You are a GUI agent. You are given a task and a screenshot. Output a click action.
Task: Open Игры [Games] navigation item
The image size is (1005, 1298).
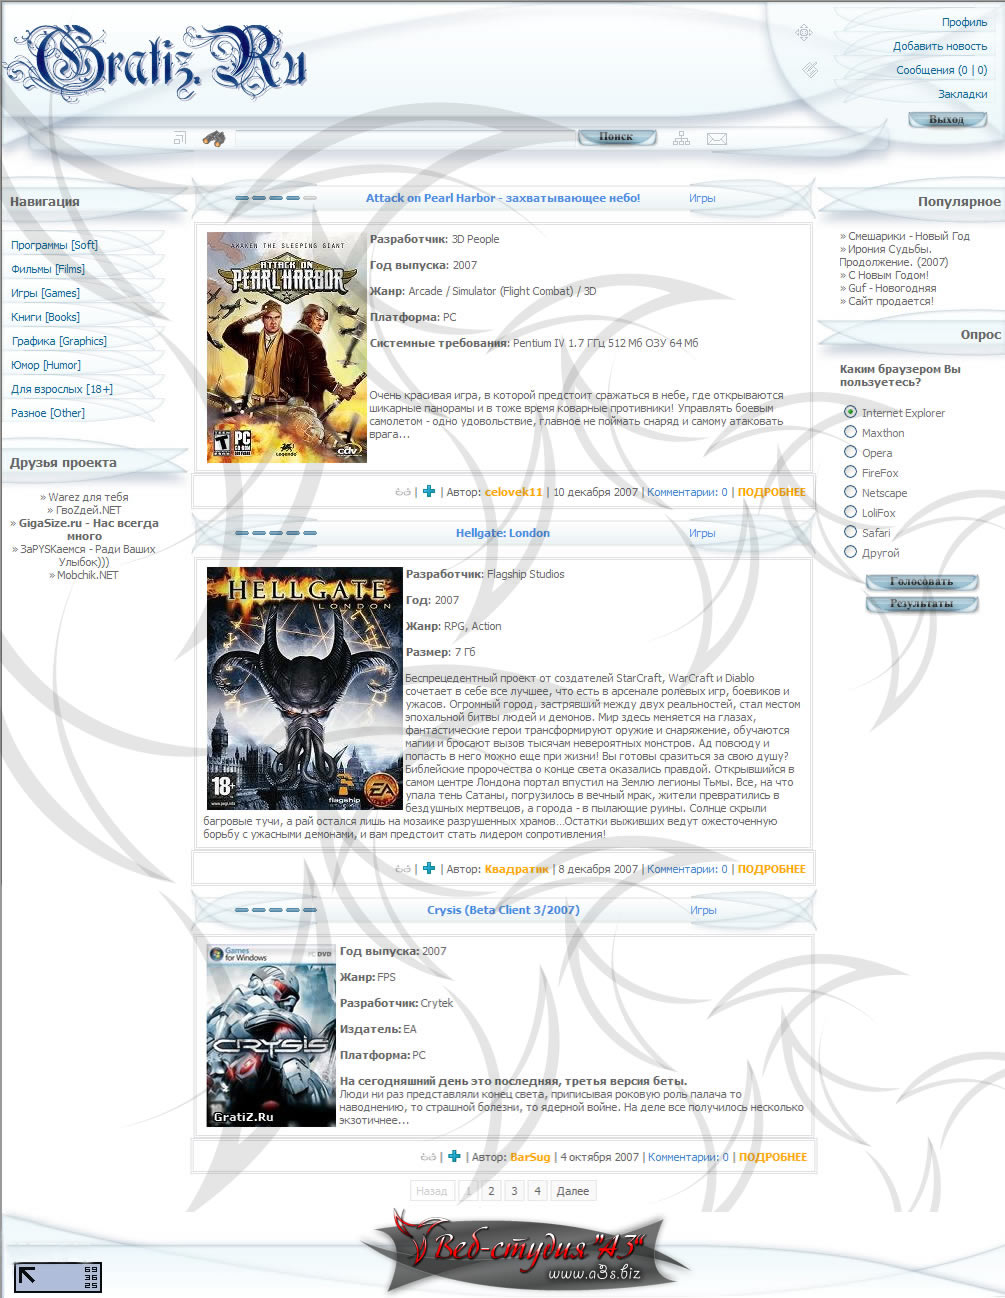[45, 293]
